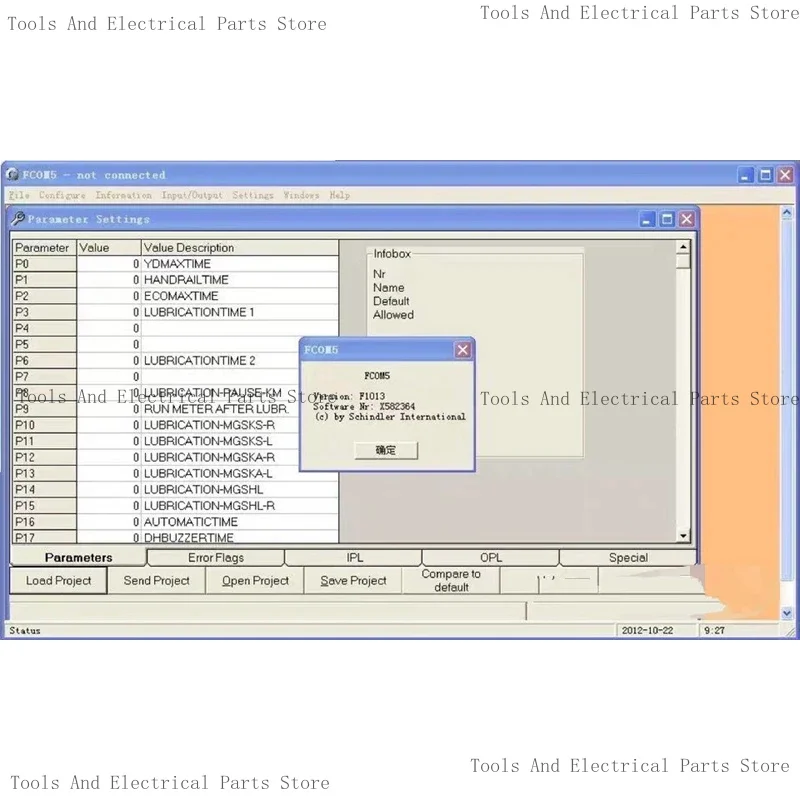Click main window scrollbar up arrow

tap(787, 213)
